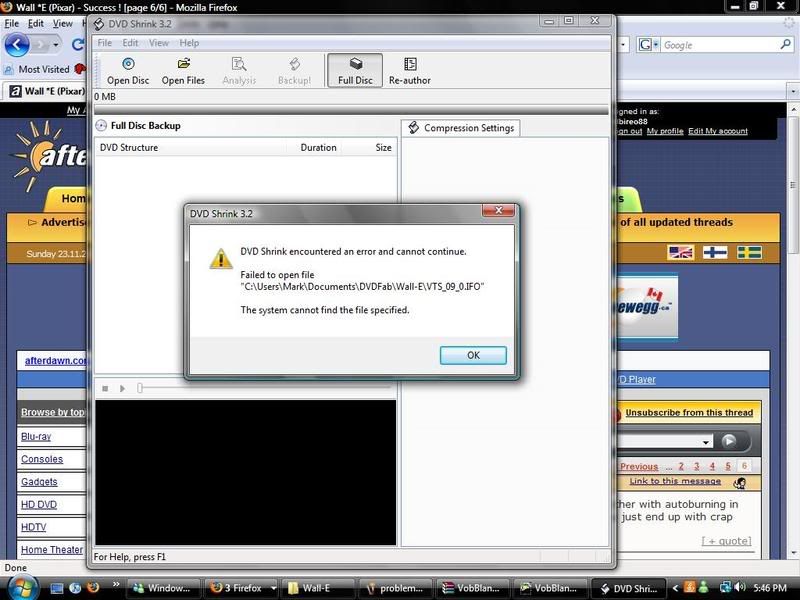Viewport: 800px width, 600px height.
Task: Click OK in the DVD Shrink error dialog
Action: 473,355
